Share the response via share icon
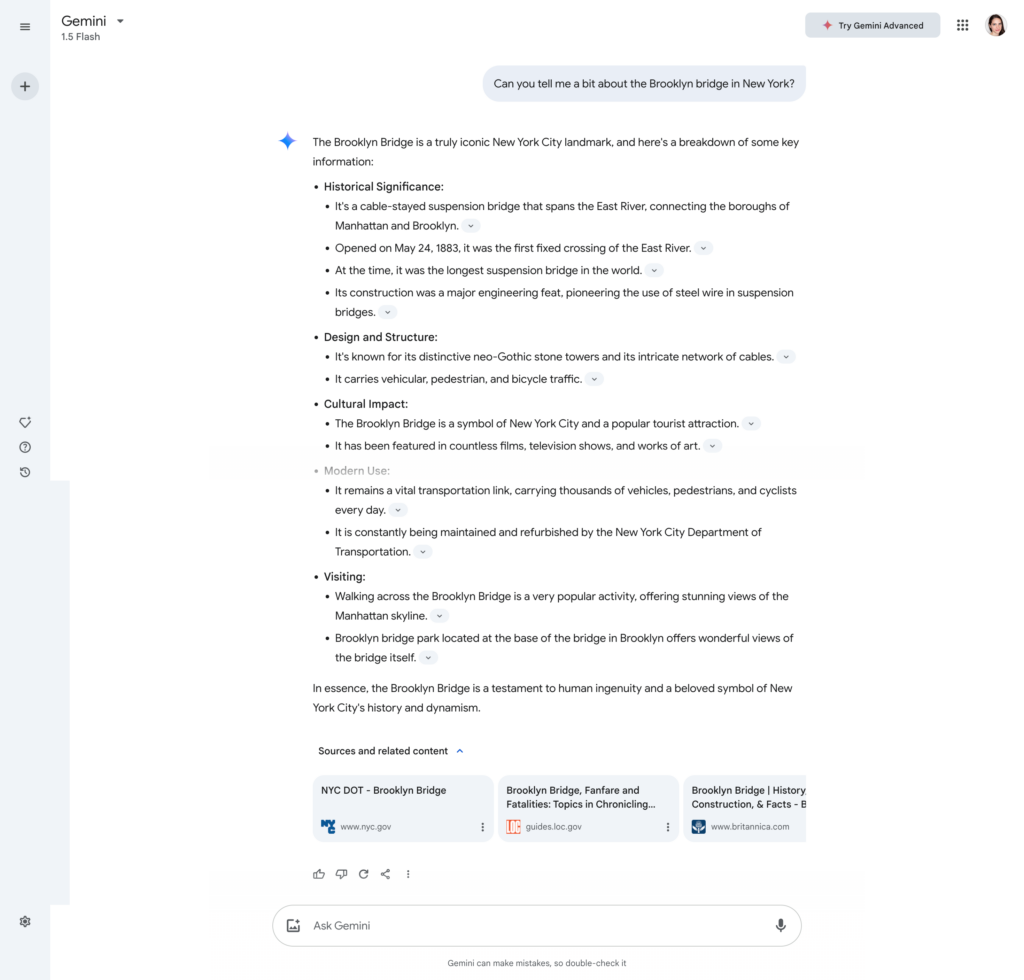The height and width of the screenshot is (980, 1024). click(x=385, y=874)
